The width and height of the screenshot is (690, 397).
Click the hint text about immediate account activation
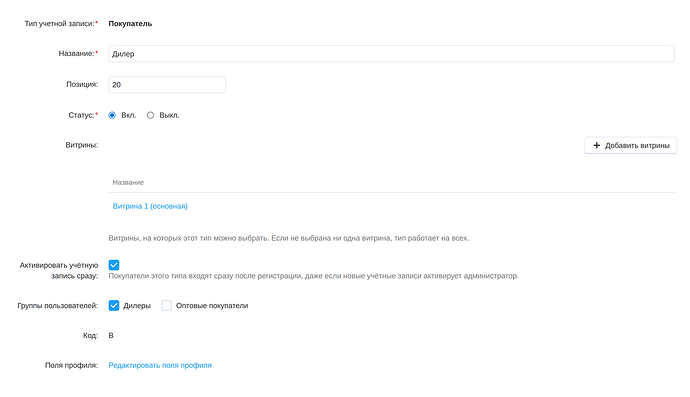click(x=313, y=276)
